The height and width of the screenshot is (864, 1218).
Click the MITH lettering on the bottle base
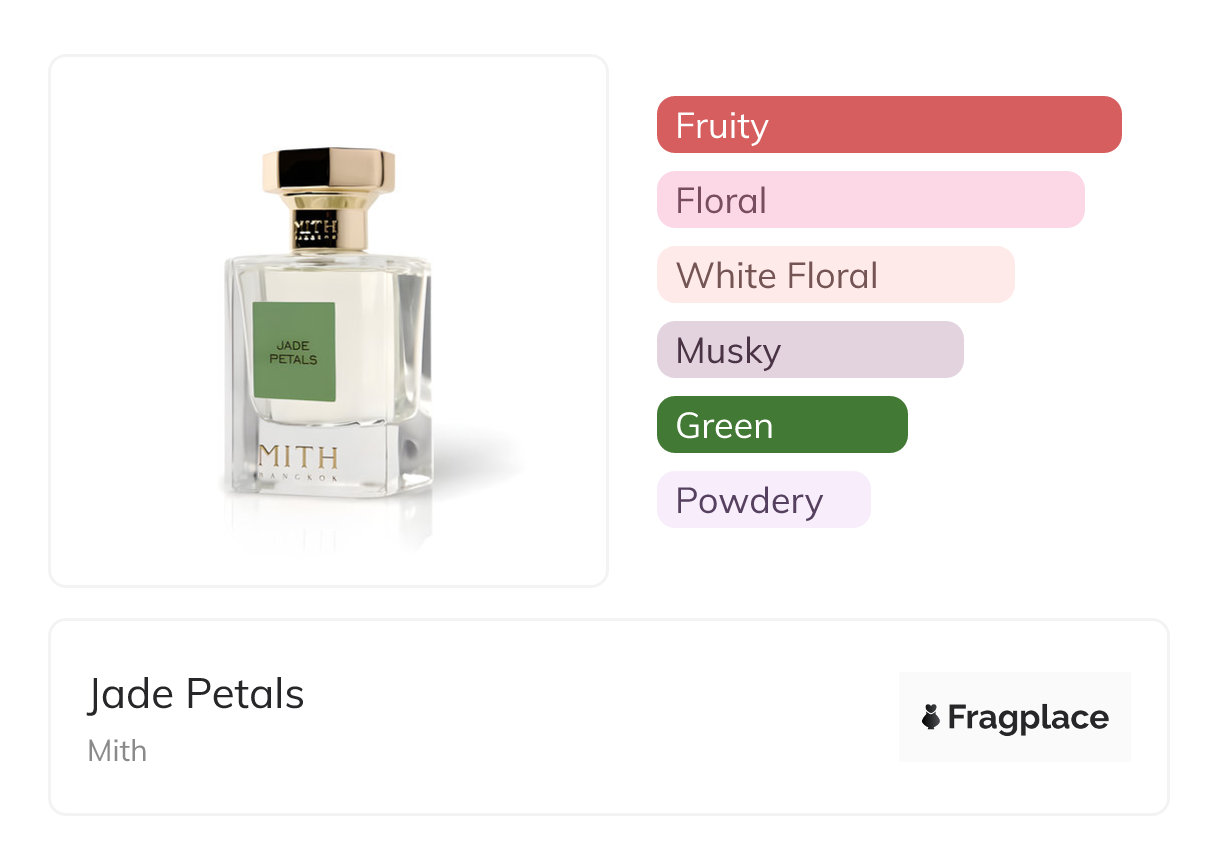(298, 457)
